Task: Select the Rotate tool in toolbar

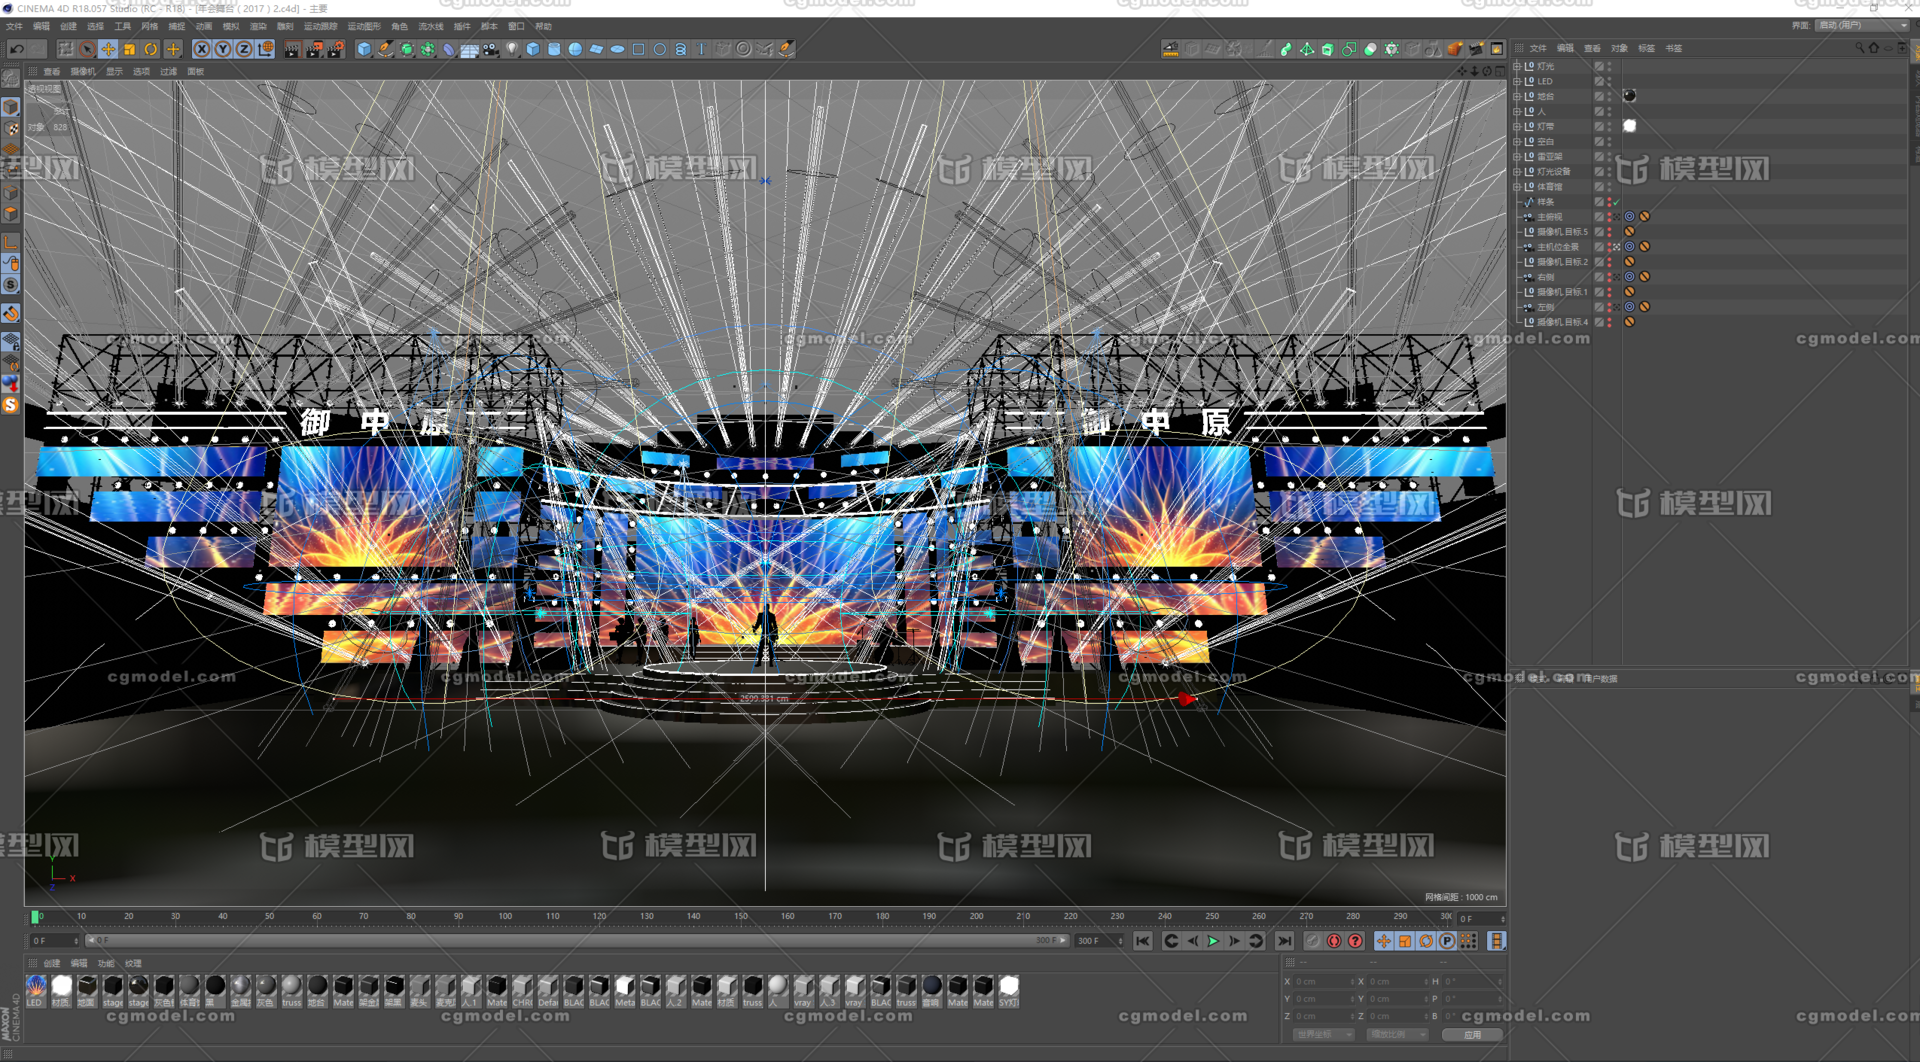Action: coord(151,49)
